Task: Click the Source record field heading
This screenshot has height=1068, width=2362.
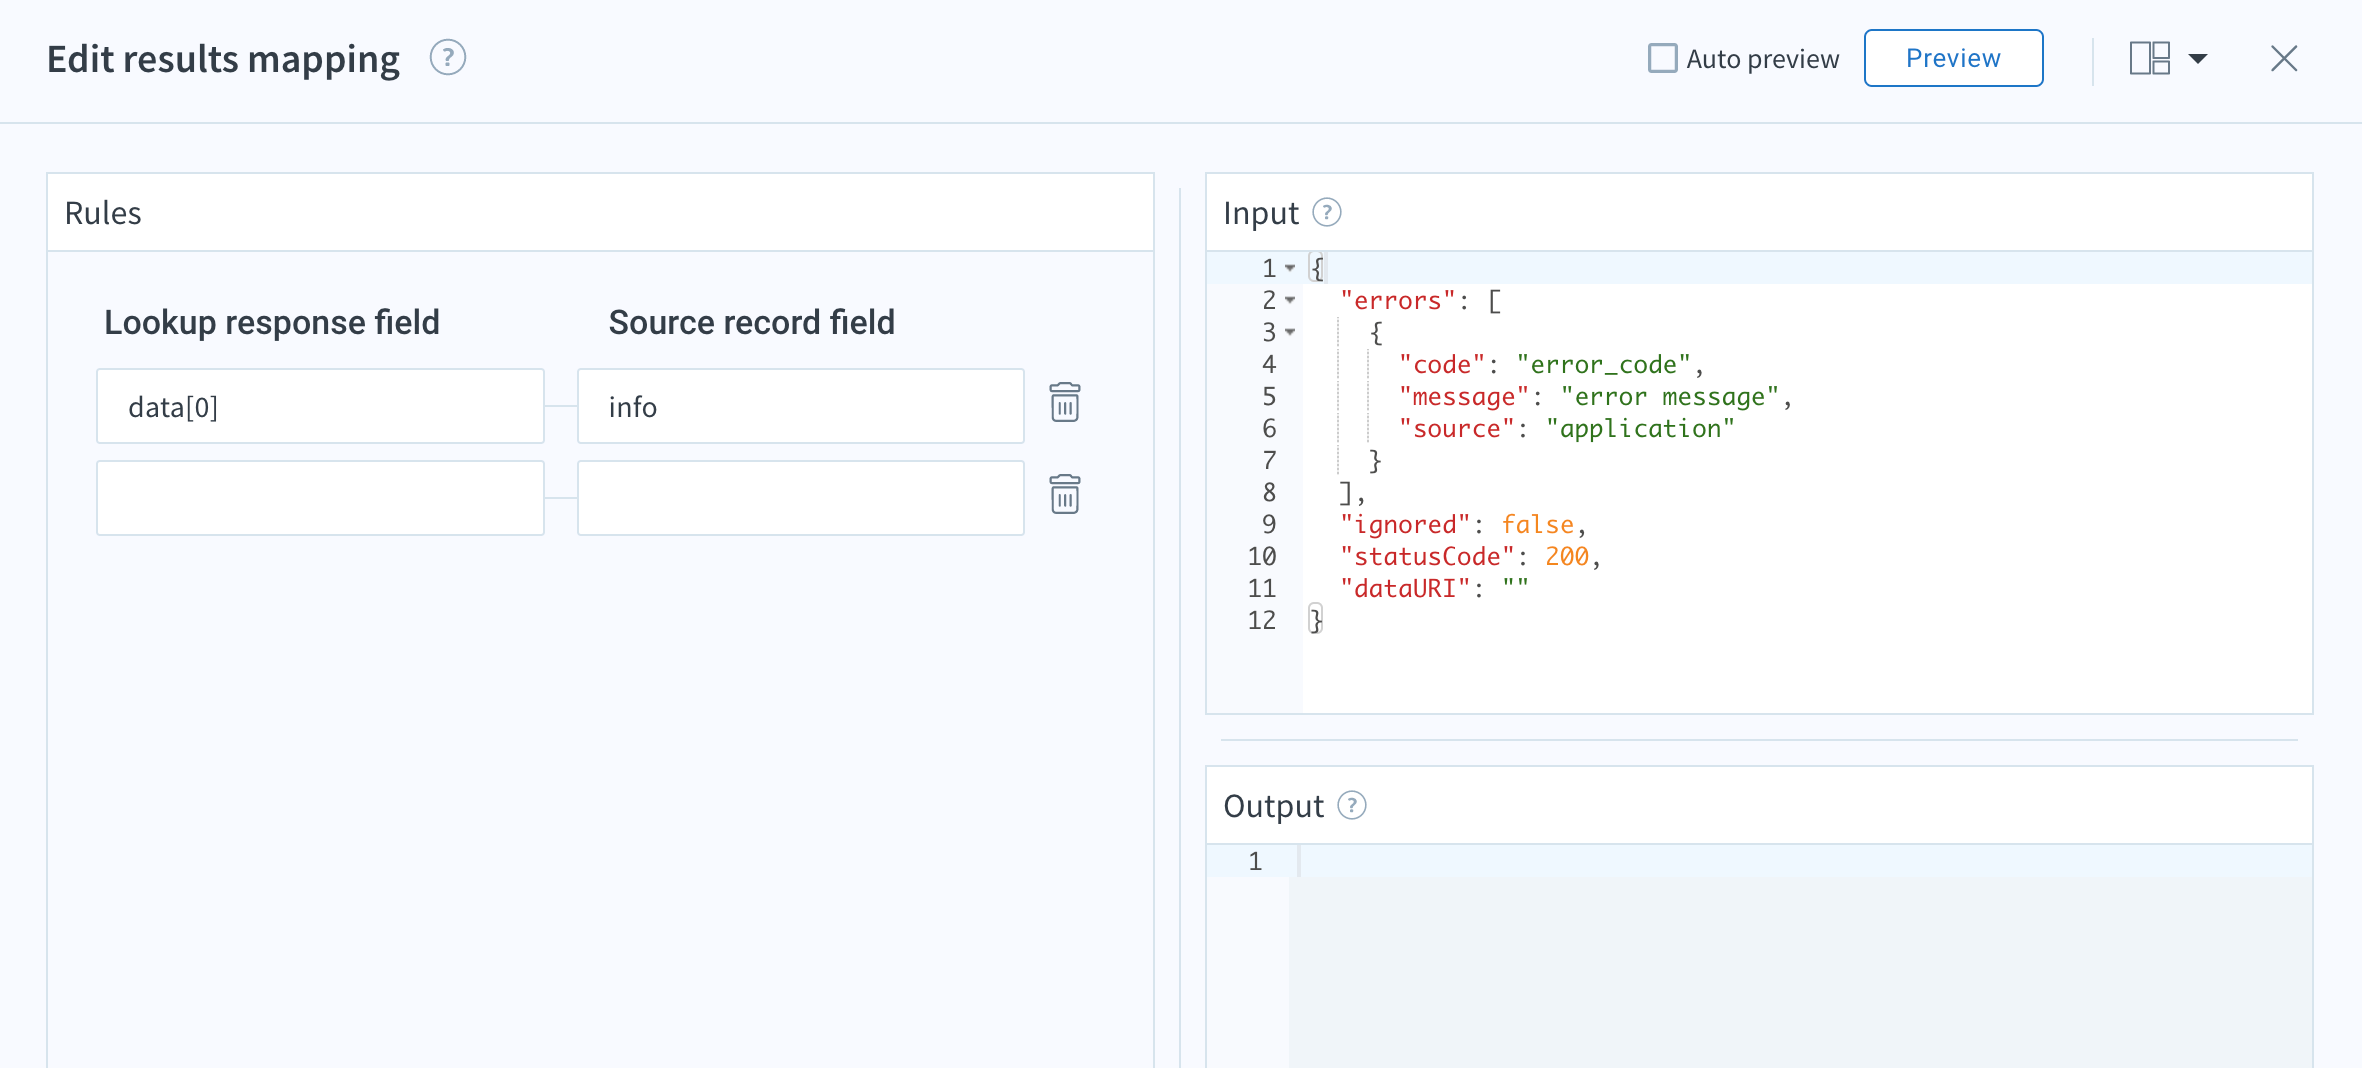Action: [x=752, y=322]
